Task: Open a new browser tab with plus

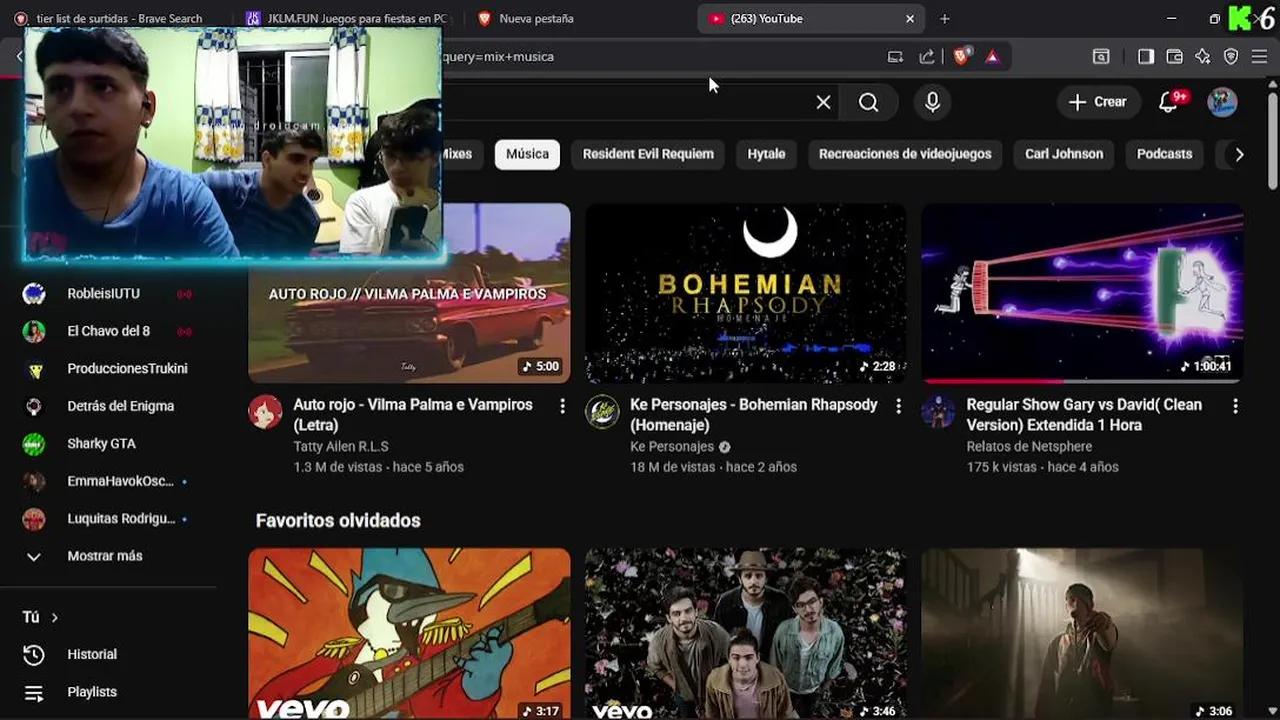Action: (x=944, y=18)
